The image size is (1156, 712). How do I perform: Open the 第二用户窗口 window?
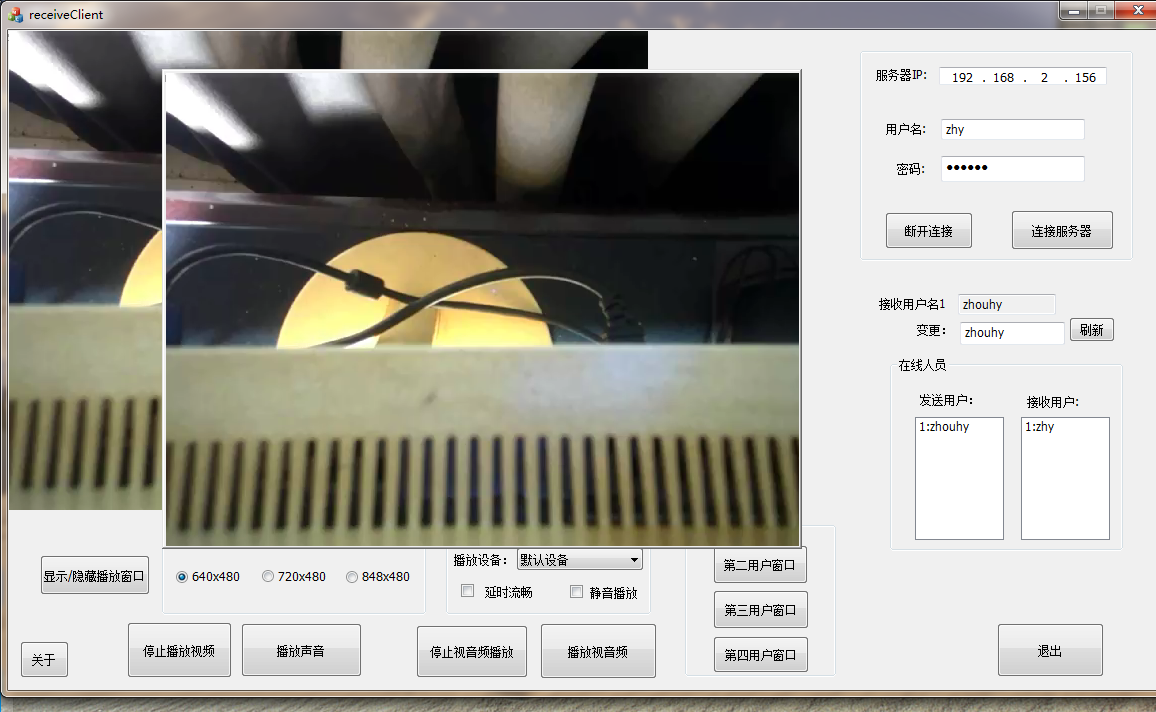(760, 565)
